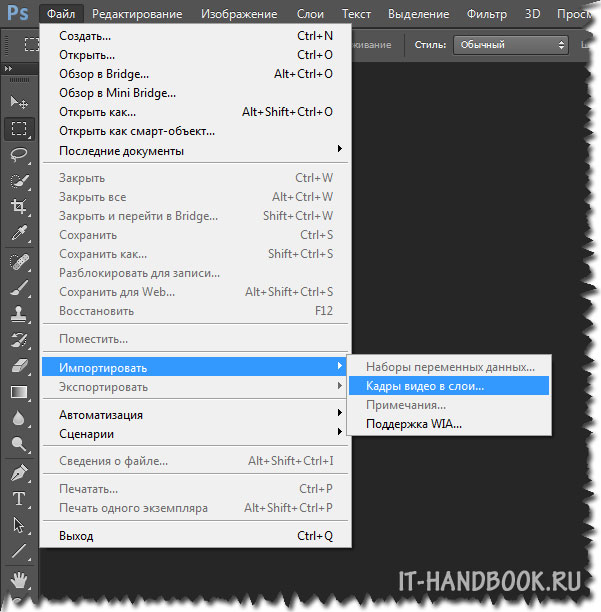Click the Сохранить menu entry
The image size is (601, 612).
coord(195,235)
